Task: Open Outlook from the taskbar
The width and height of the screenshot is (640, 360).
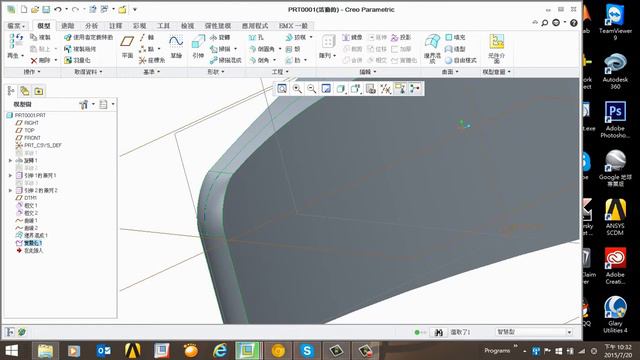Action: tap(104, 351)
